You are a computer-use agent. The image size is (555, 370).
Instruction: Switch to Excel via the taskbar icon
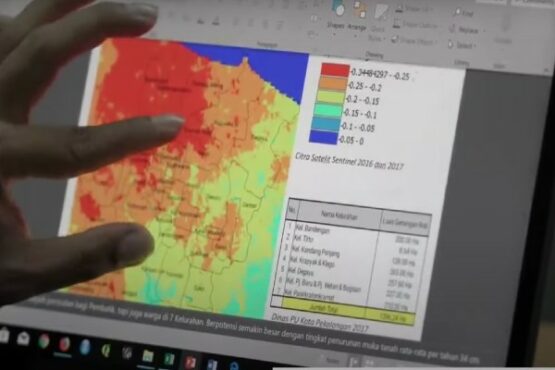click(x=169, y=358)
